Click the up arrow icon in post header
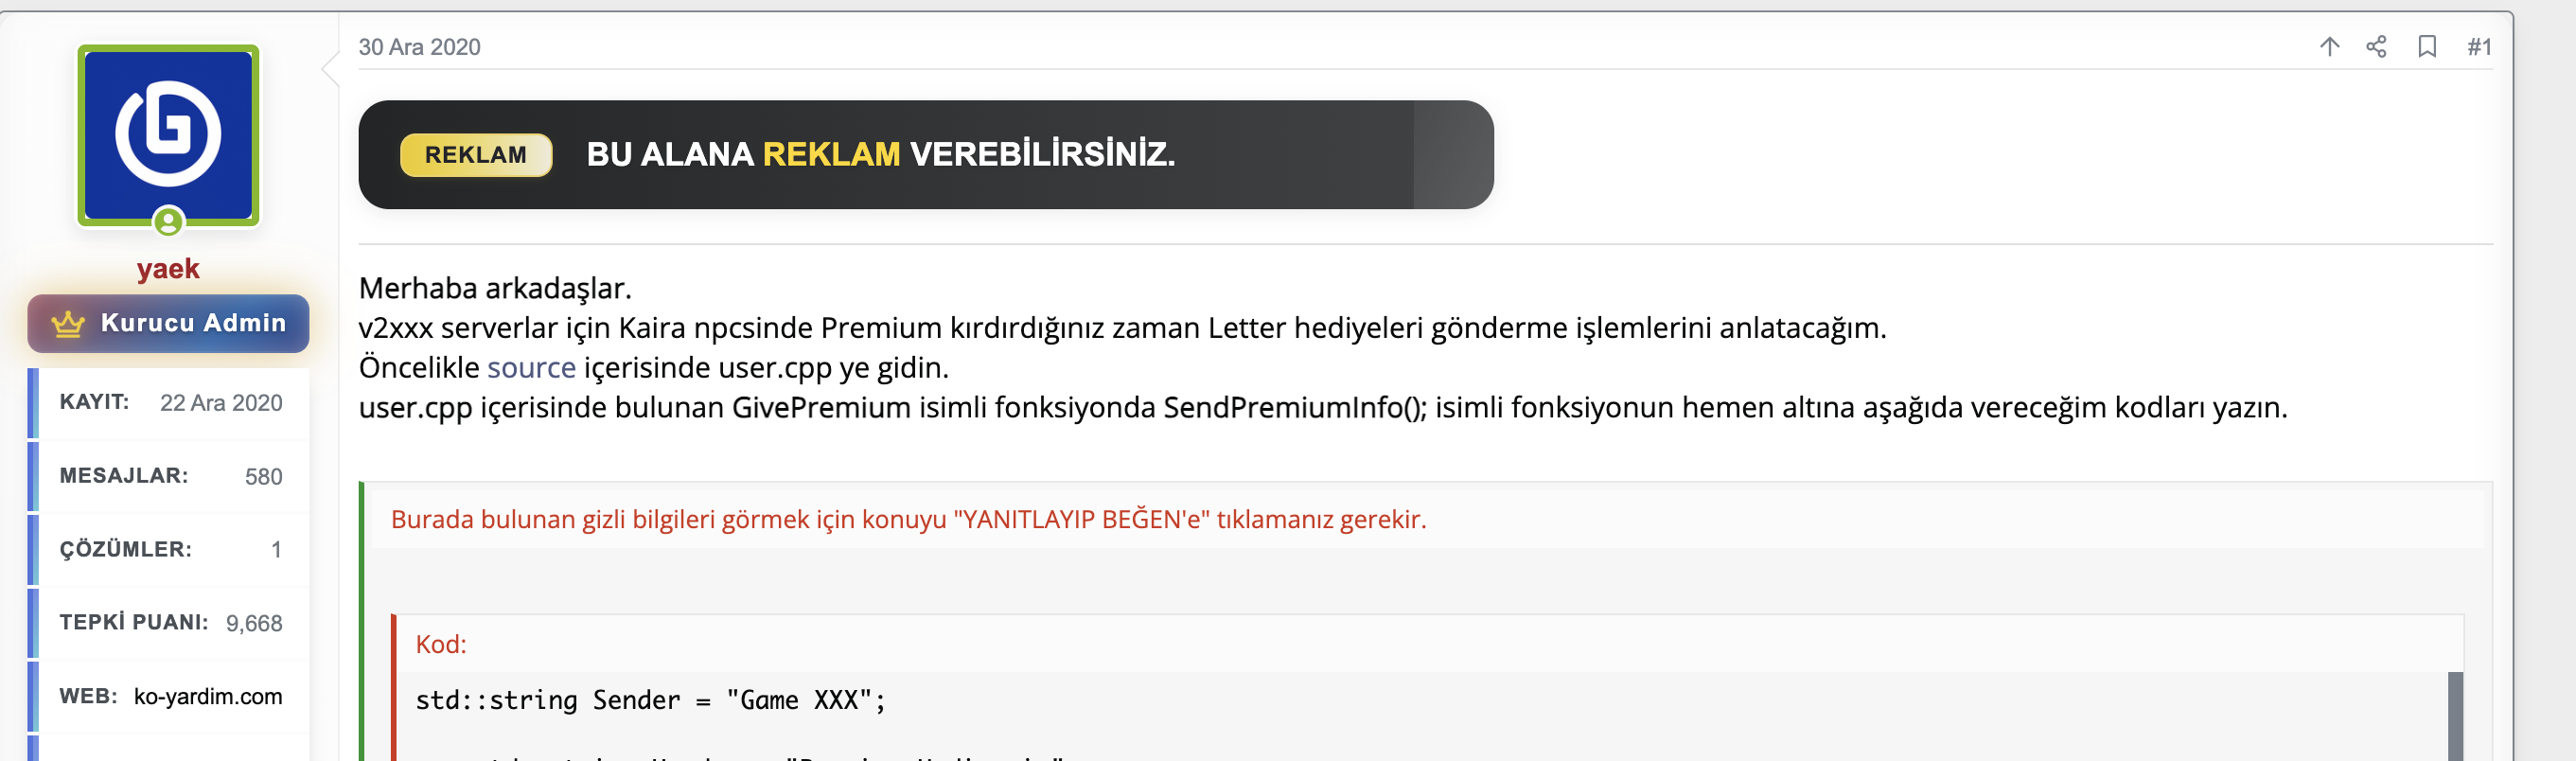 coord(2329,47)
